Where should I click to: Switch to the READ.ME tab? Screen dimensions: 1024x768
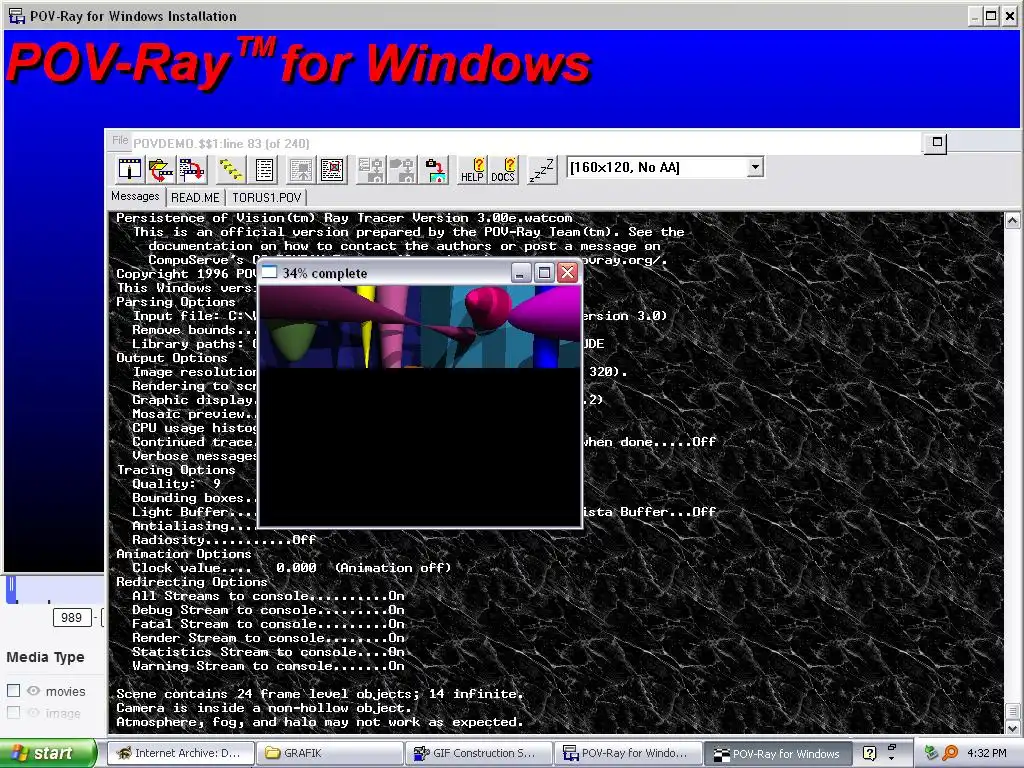point(195,197)
